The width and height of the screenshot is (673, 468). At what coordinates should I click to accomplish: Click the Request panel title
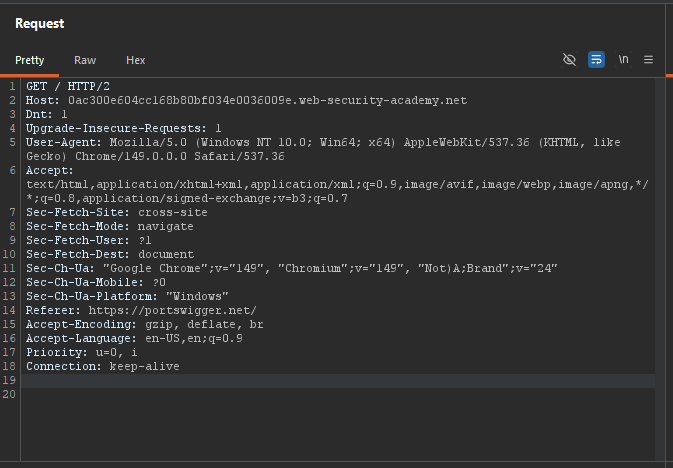(39, 23)
